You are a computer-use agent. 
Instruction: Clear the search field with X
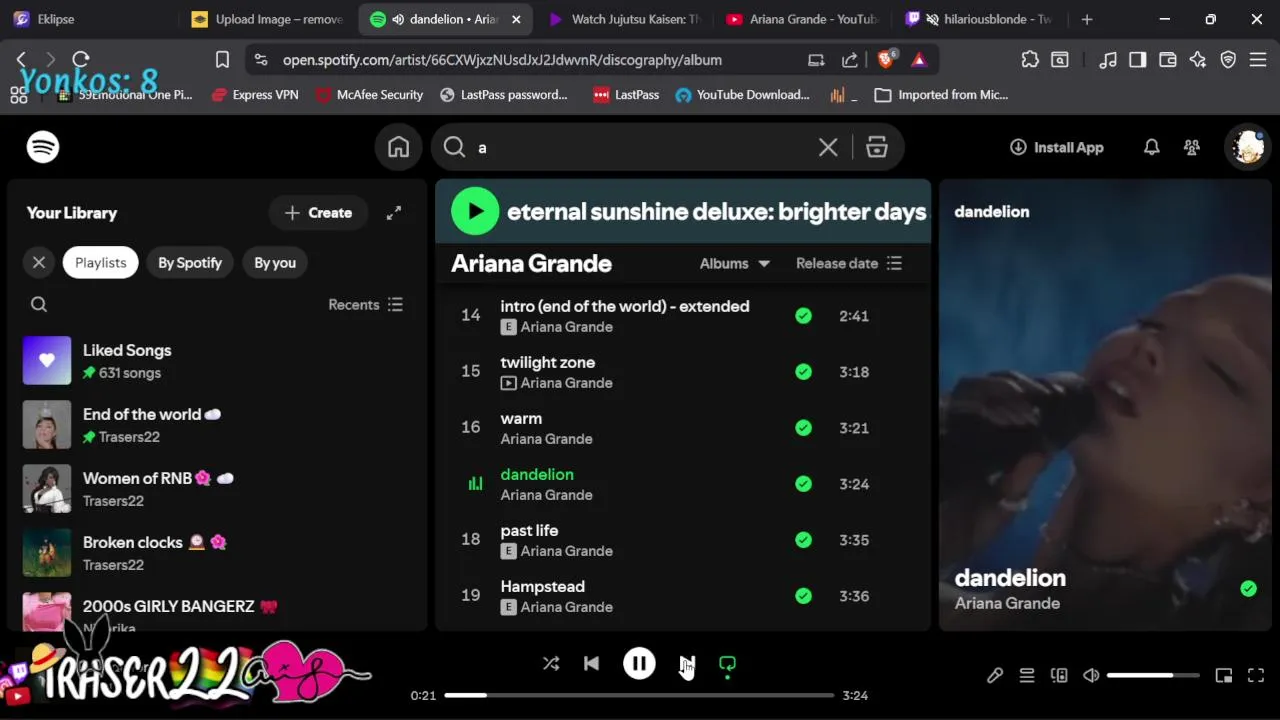[828, 147]
